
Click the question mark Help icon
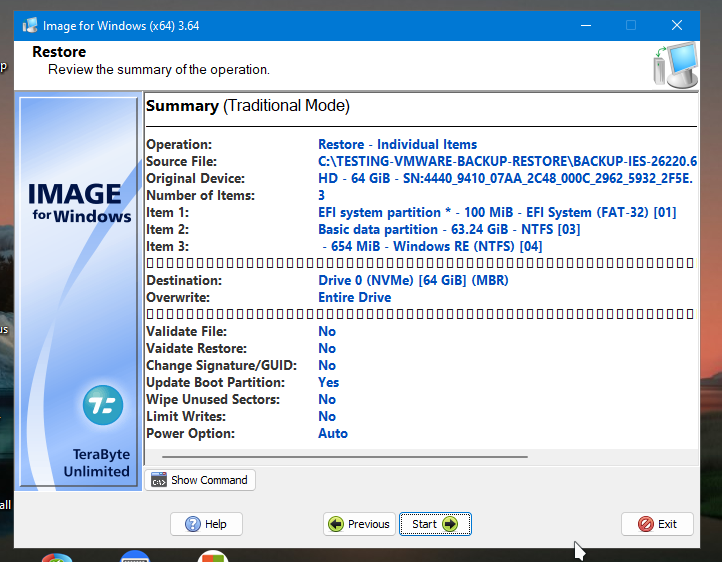[192, 524]
